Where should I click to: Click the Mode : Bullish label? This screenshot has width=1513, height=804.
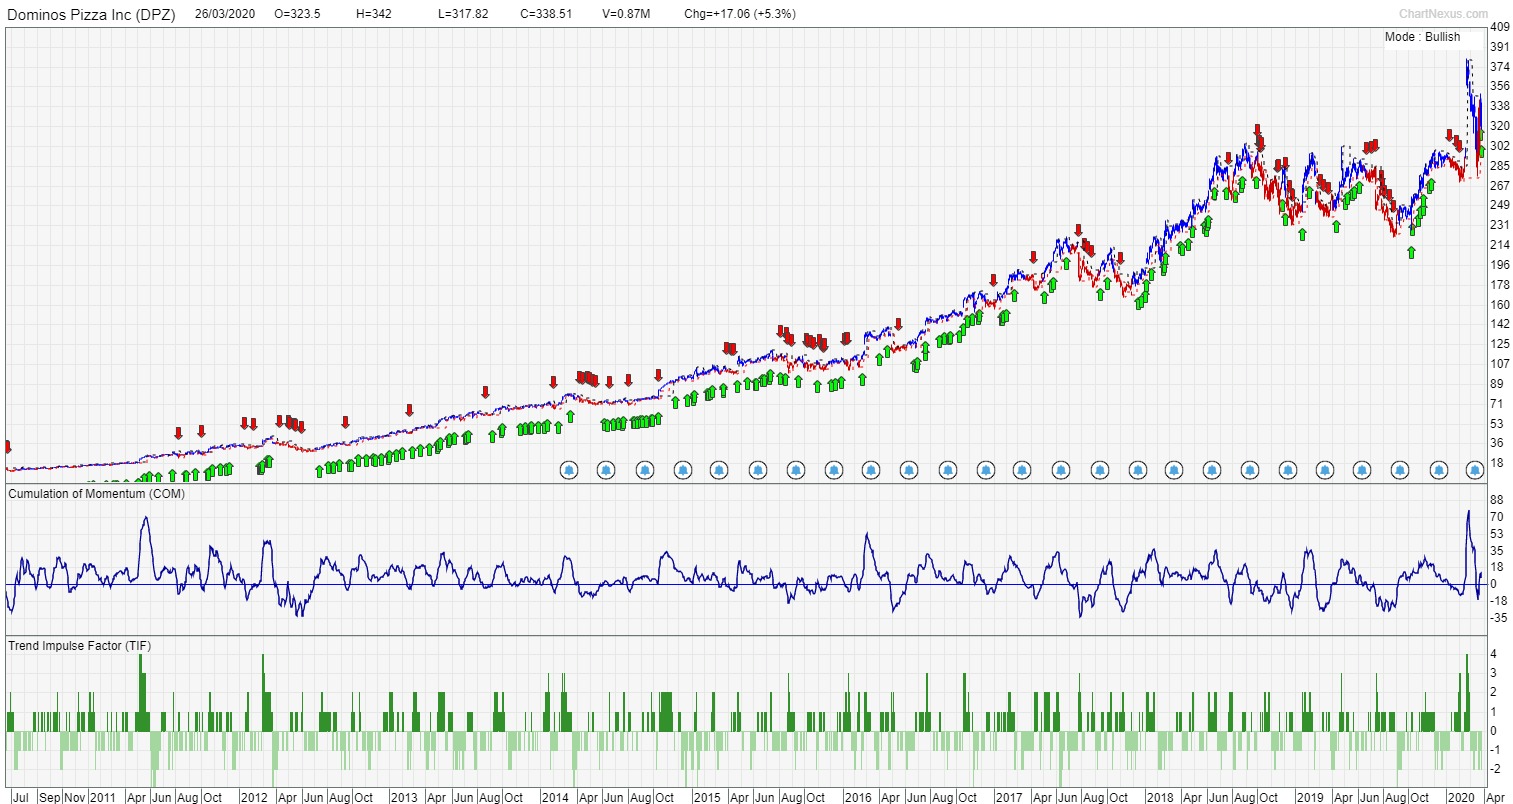[x=1422, y=37]
